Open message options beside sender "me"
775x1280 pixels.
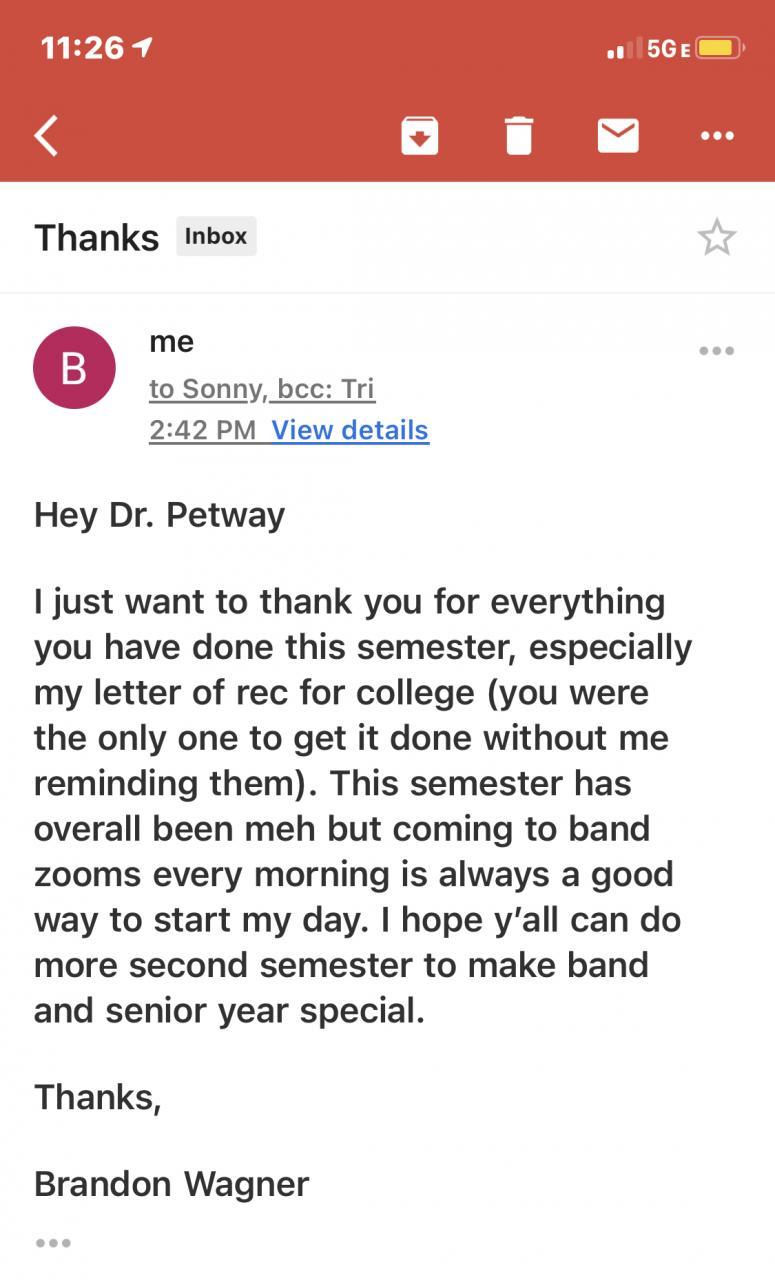[x=716, y=351]
